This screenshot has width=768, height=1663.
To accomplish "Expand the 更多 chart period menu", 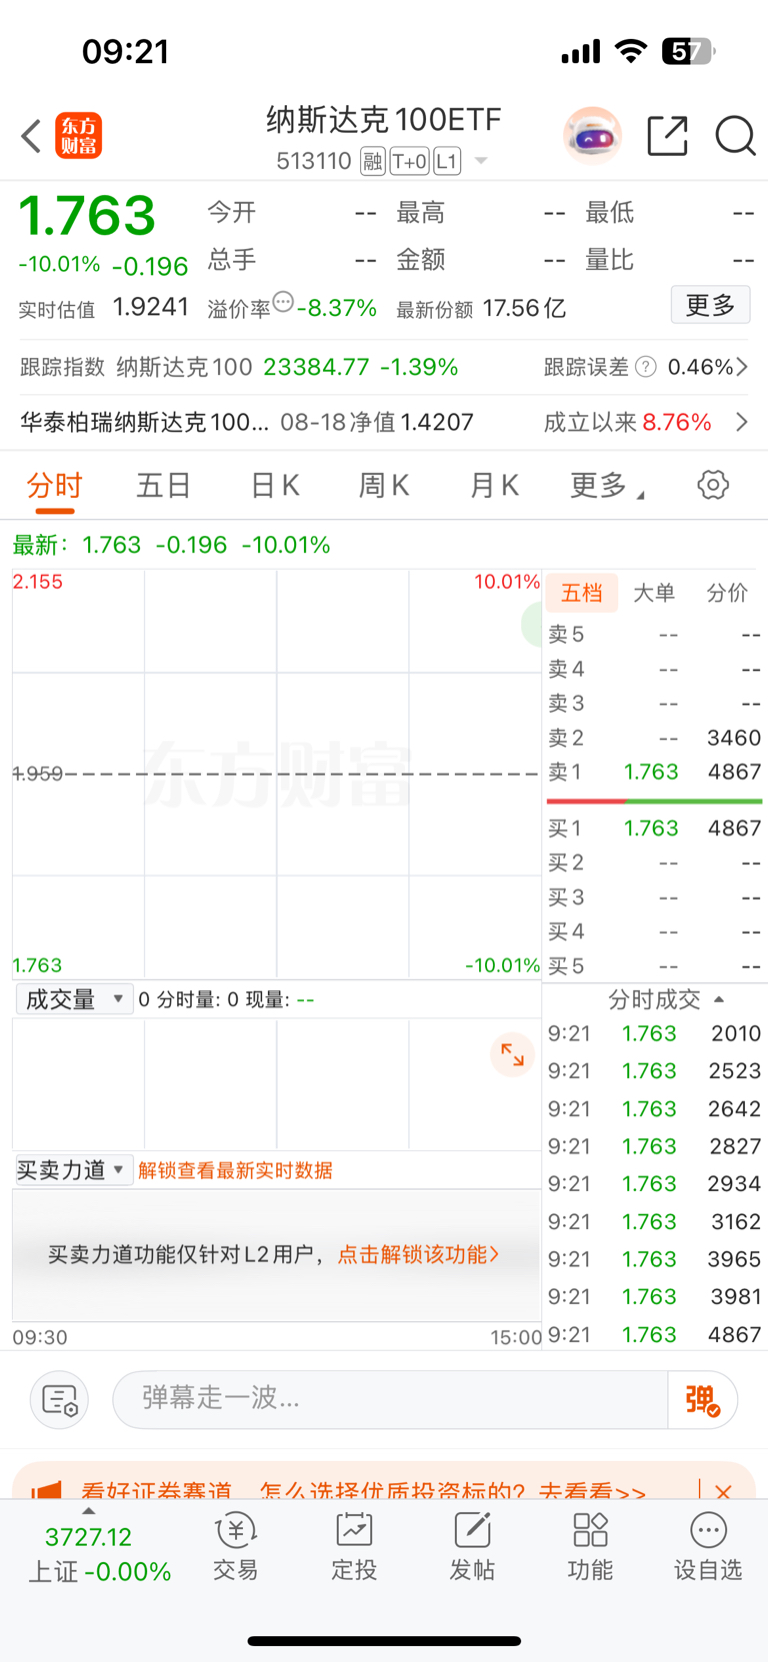I will (x=607, y=485).
